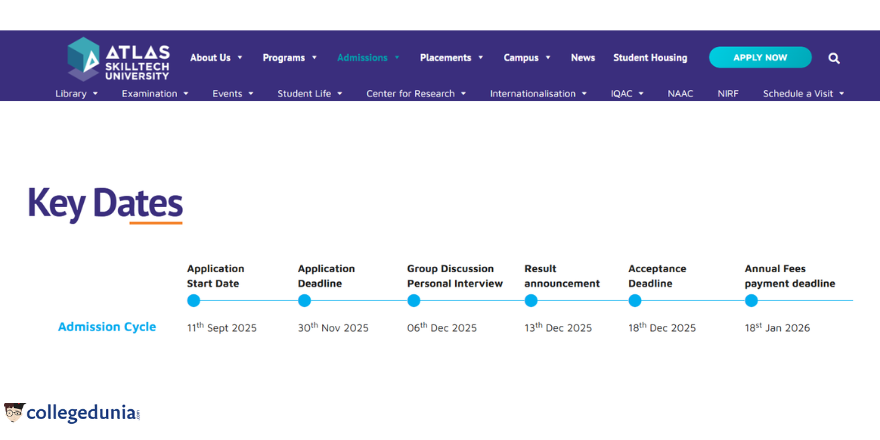This screenshot has width=880, height=440.
Task: Go to Student Housing
Action: pyautogui.click(x=650, y=57)
